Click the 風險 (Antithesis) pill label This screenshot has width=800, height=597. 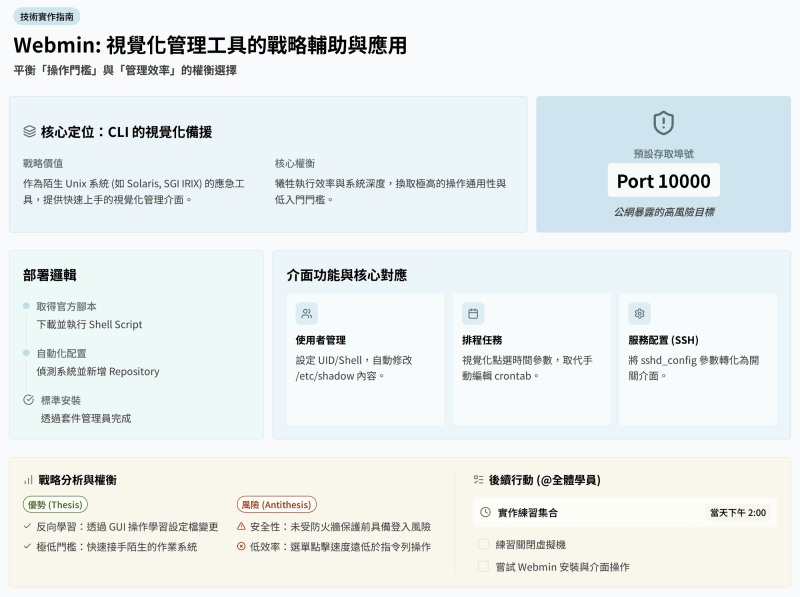[277, 505]
